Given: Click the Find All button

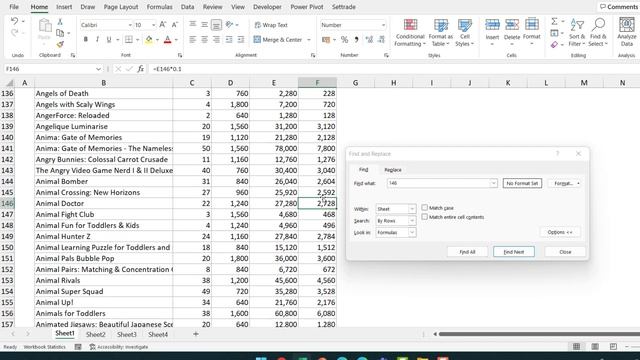Looking at the screenshot, I should [467, 252].
